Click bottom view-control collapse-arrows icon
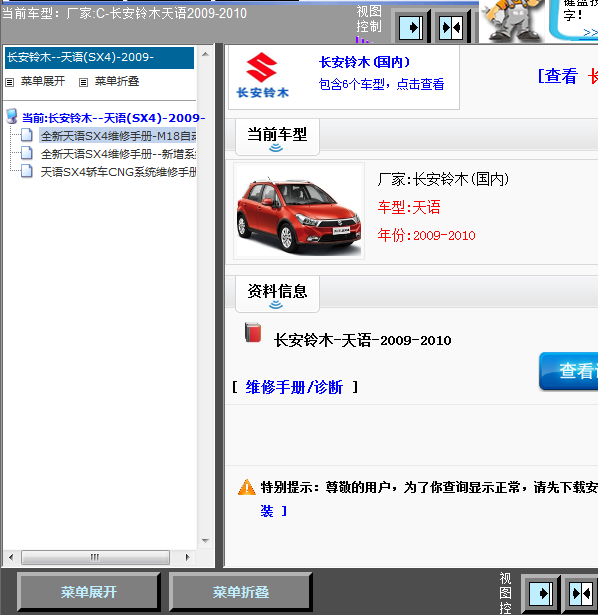Viewport: 598px width, 615px height. [581, 593]
